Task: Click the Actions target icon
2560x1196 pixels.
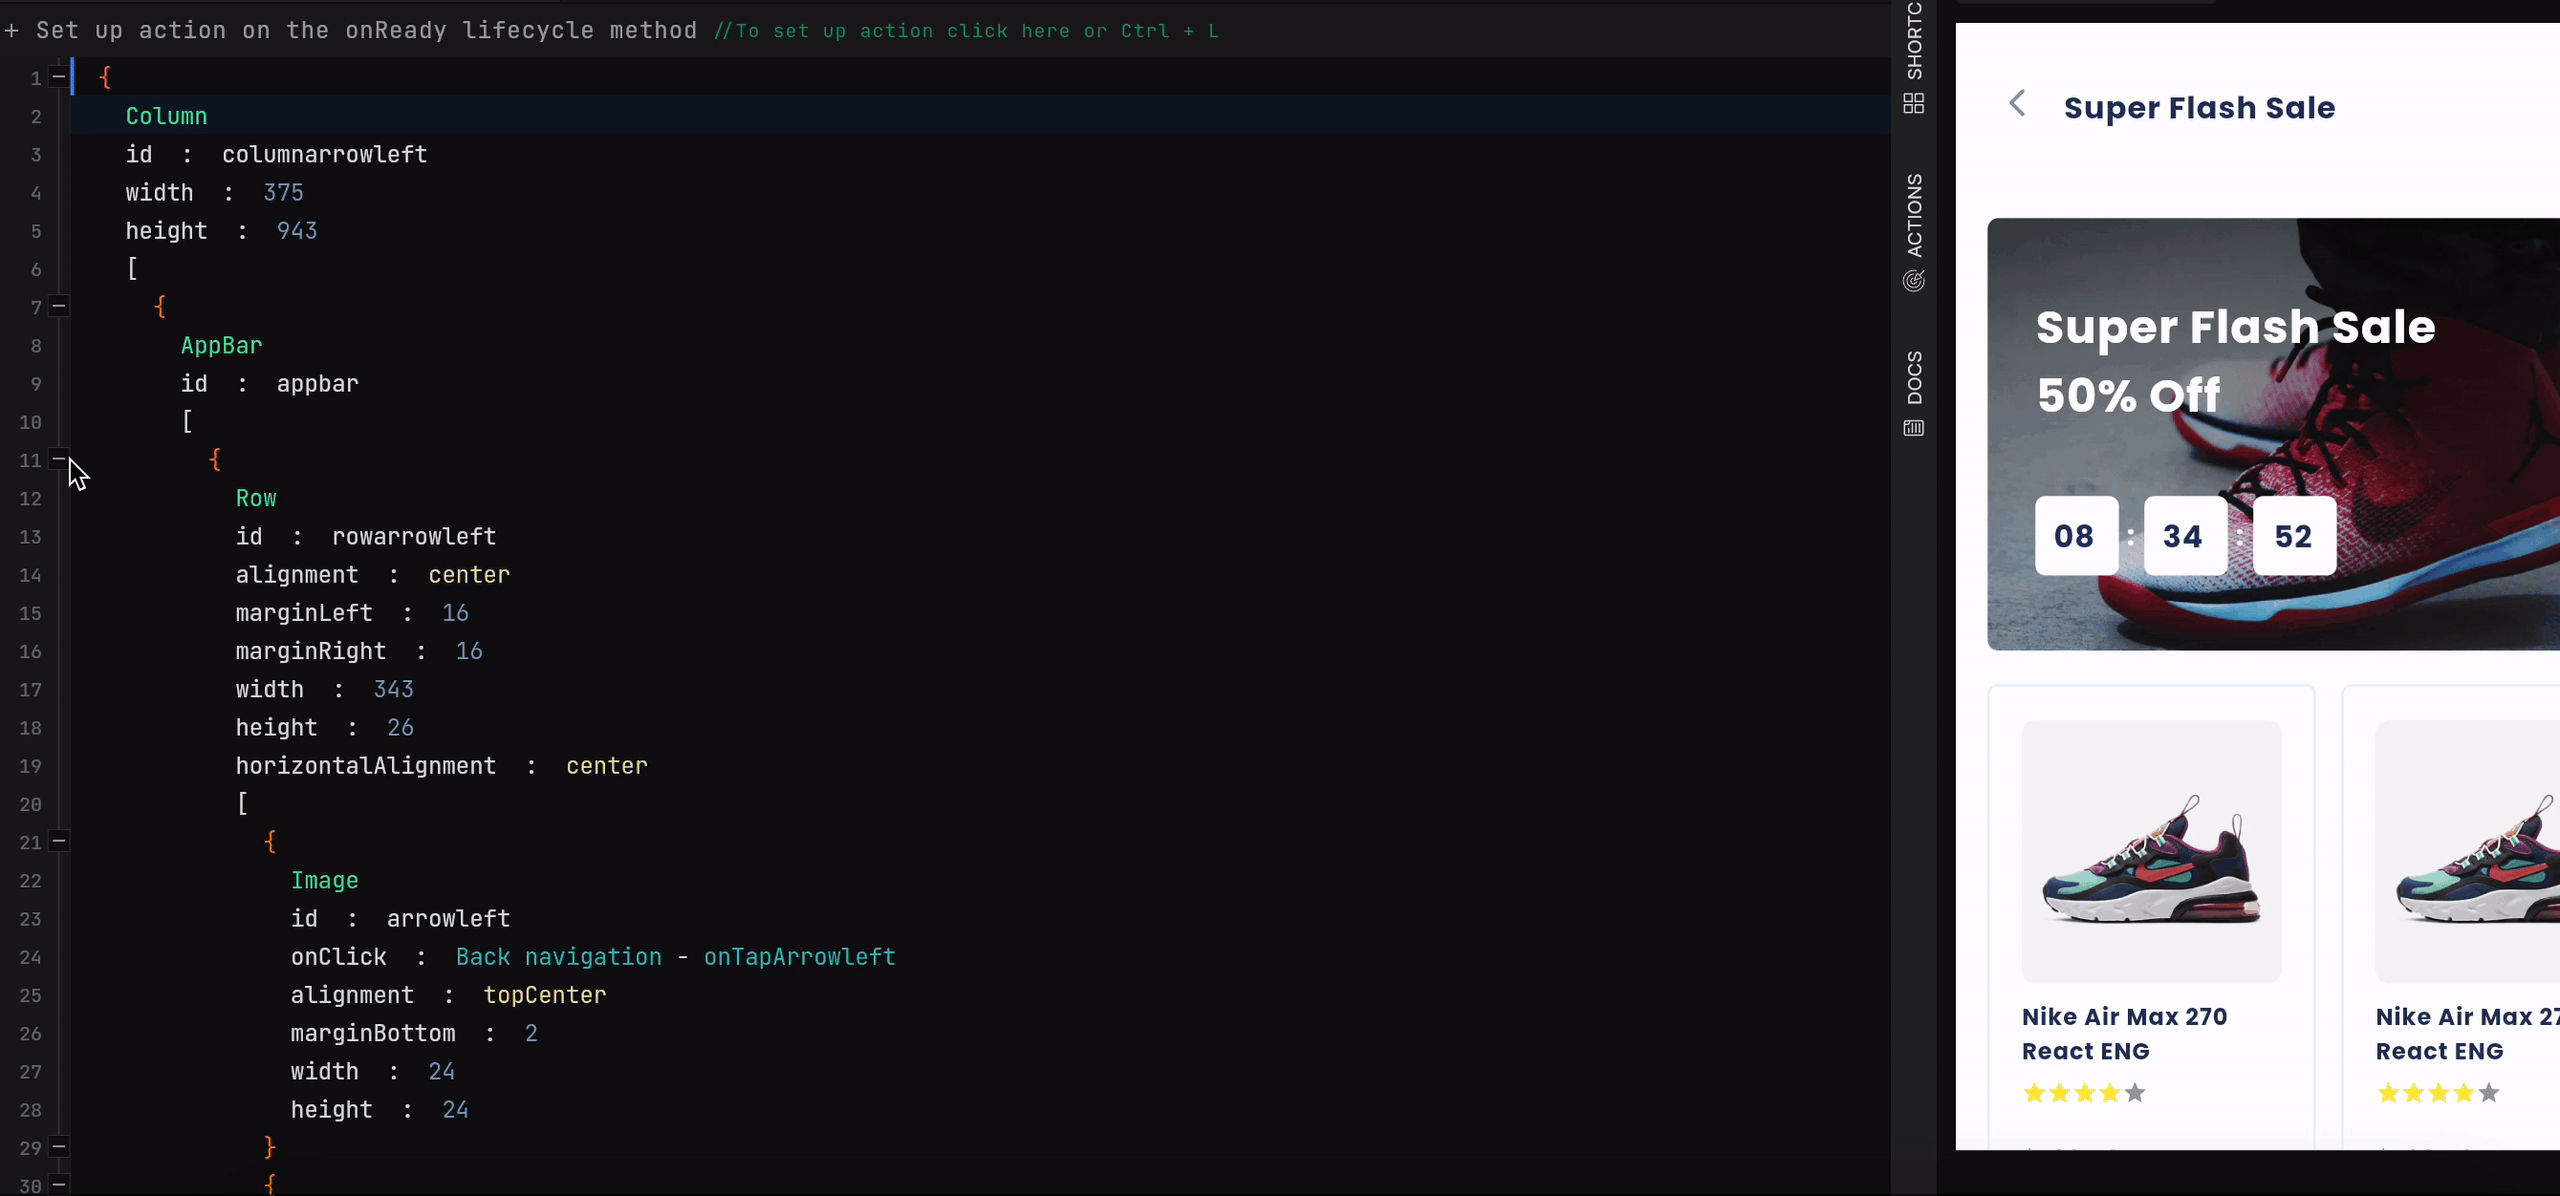Action: 1914,281
